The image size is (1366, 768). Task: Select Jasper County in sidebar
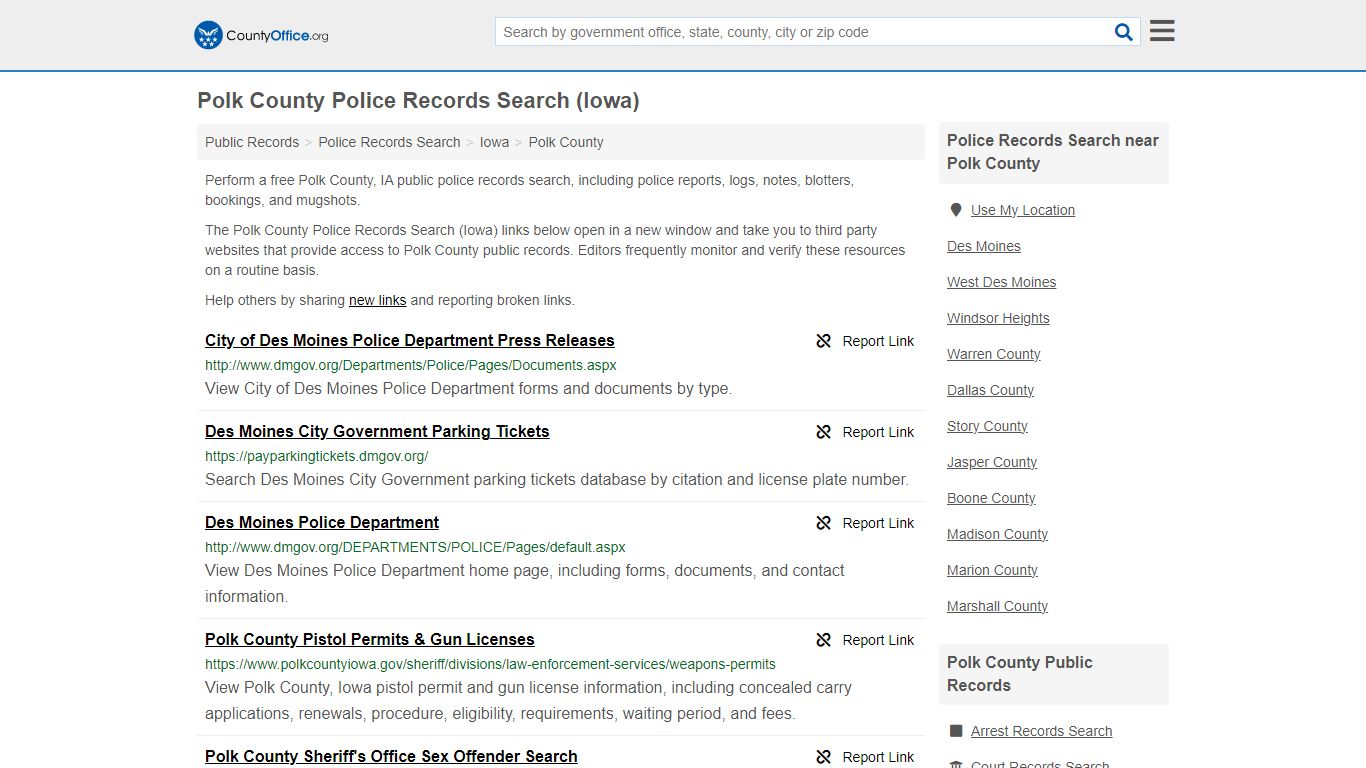[992, 462]
